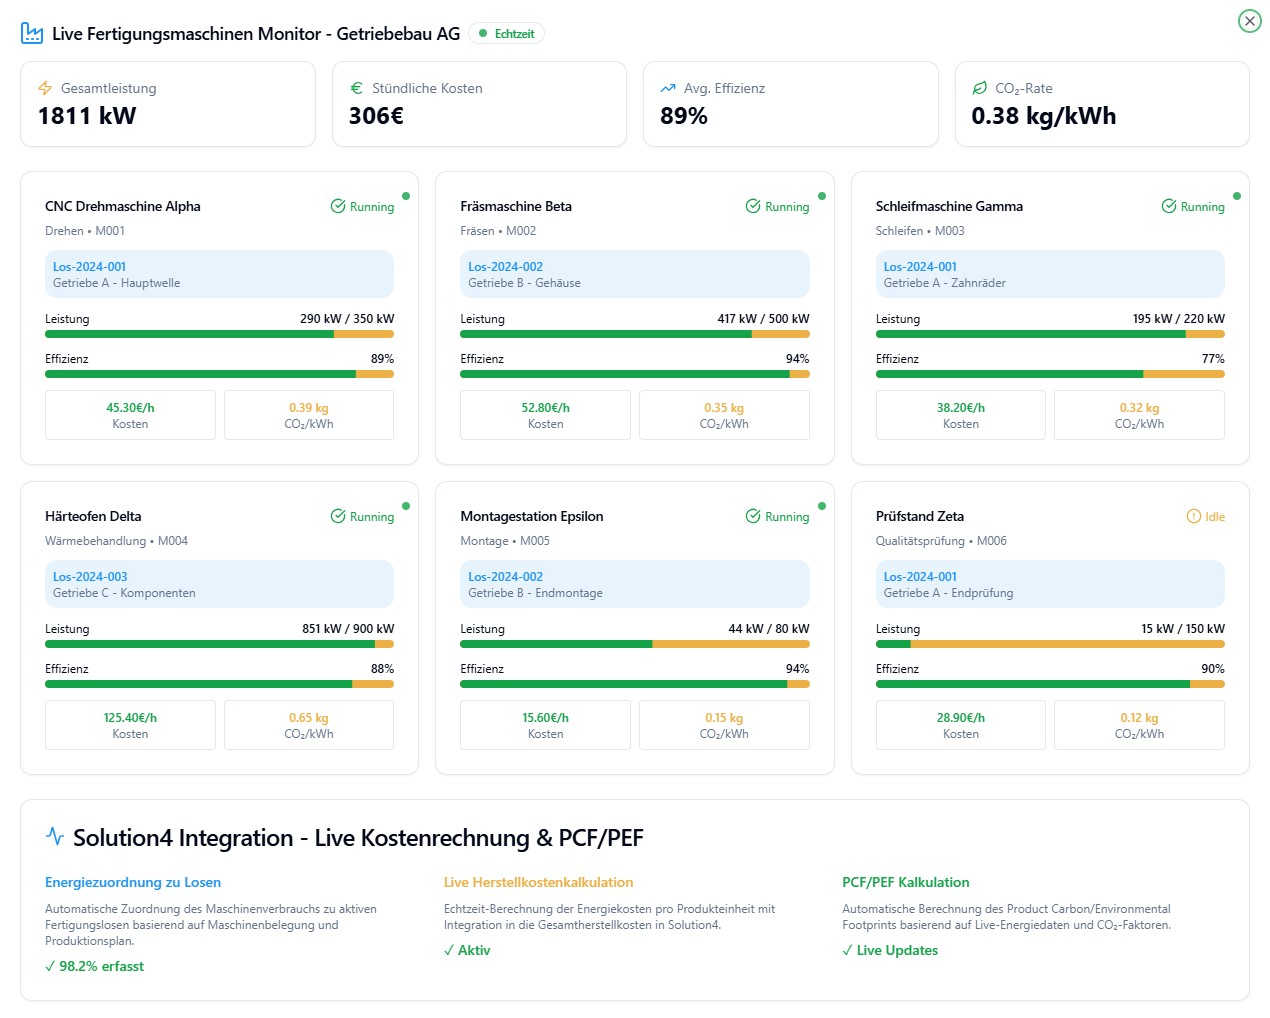Click the euro icon beside Stündliche Kosten
This screenshot has height=1018, width=1270.
click(x=356, y=88)
